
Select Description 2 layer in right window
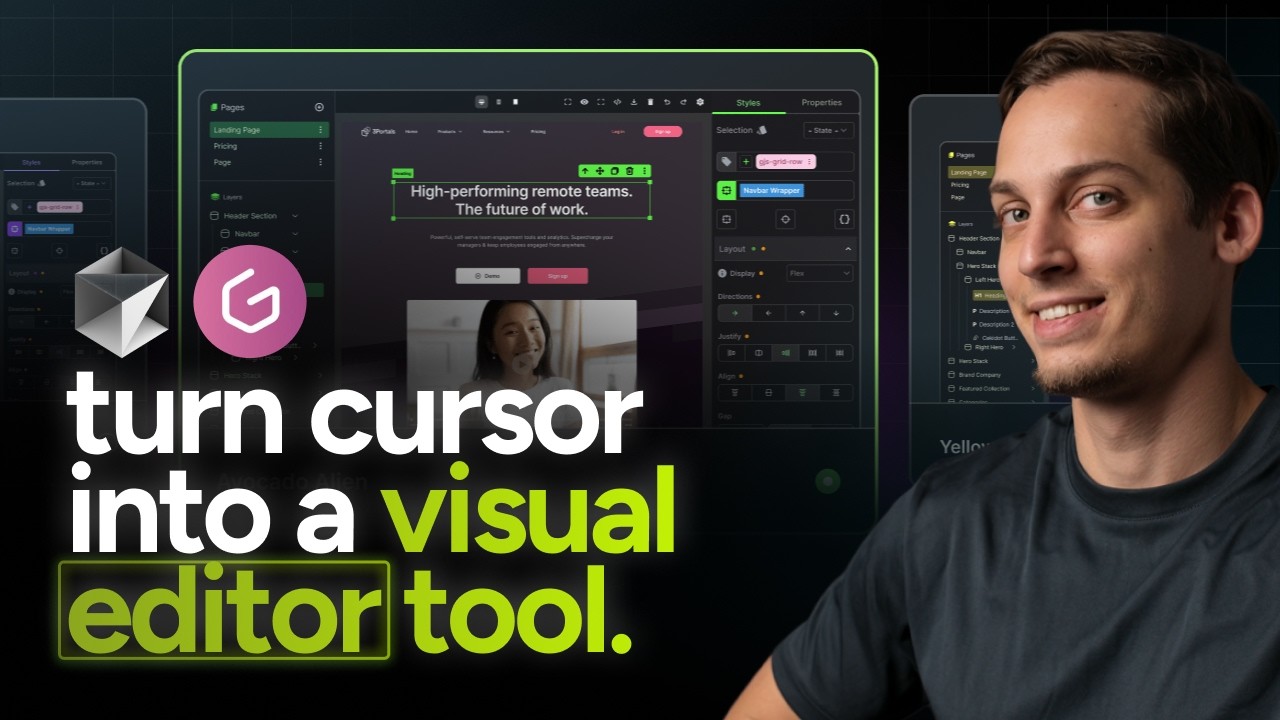(x=994, y=324)
